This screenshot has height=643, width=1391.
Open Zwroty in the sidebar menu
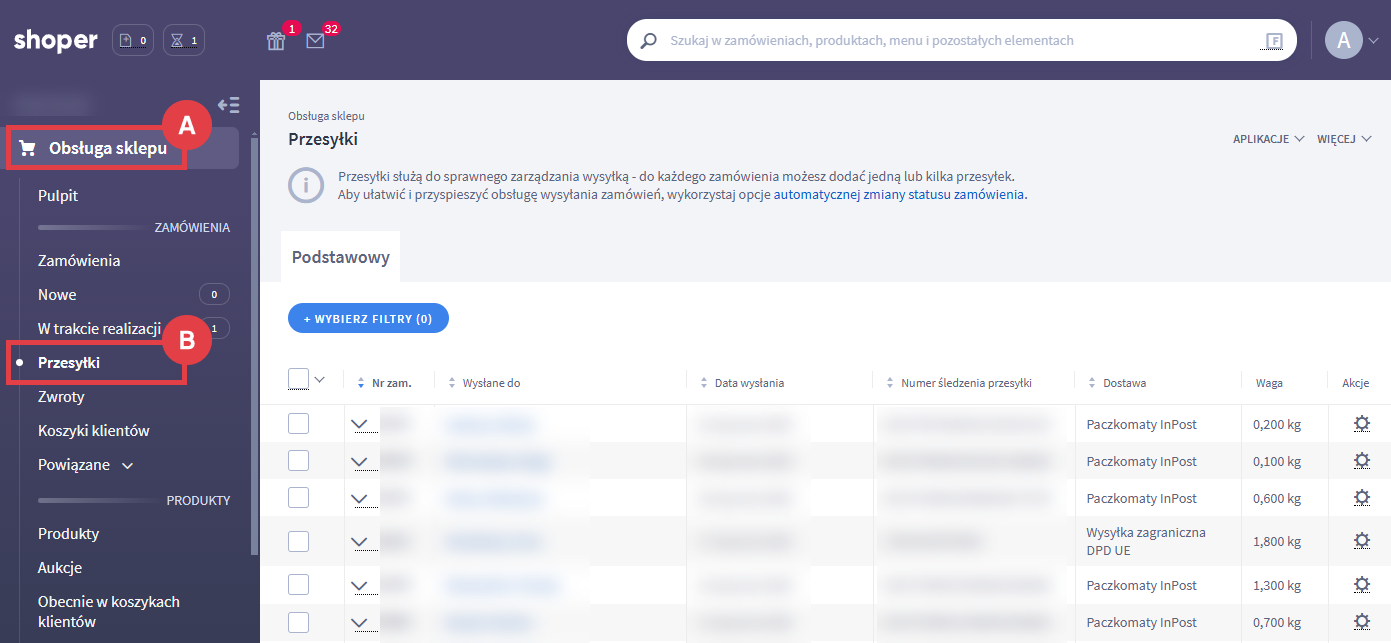point(61,397)
